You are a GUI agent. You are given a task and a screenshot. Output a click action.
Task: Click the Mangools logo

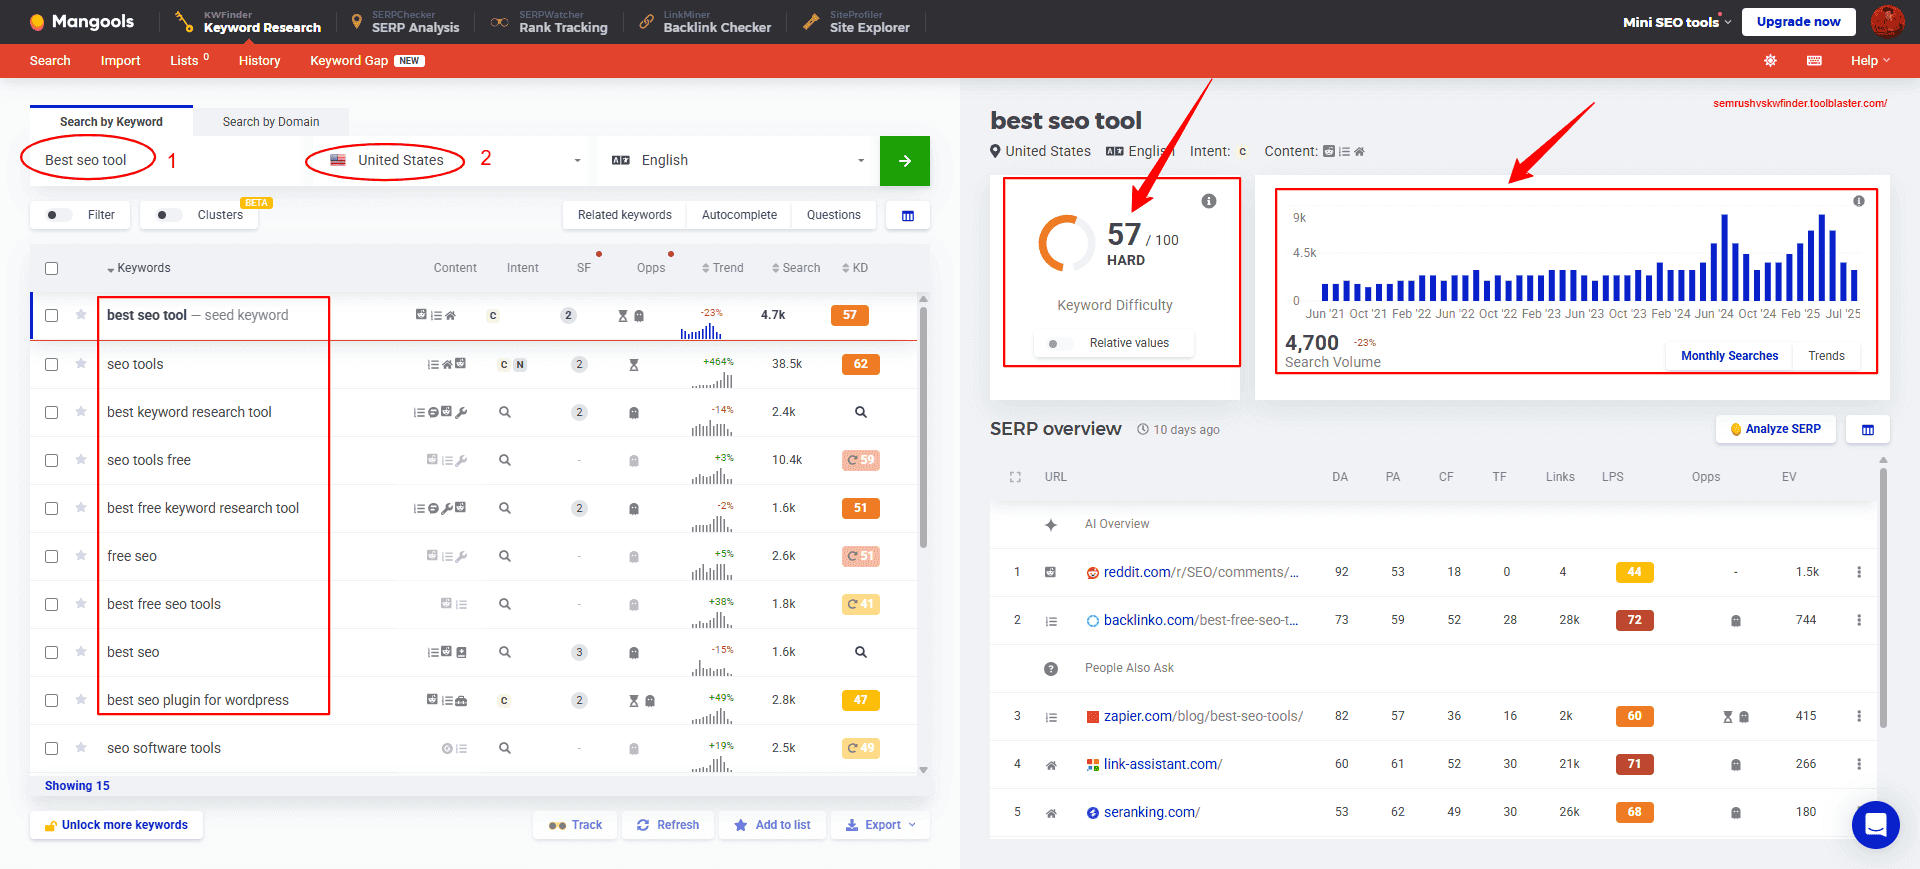point(81,21)
